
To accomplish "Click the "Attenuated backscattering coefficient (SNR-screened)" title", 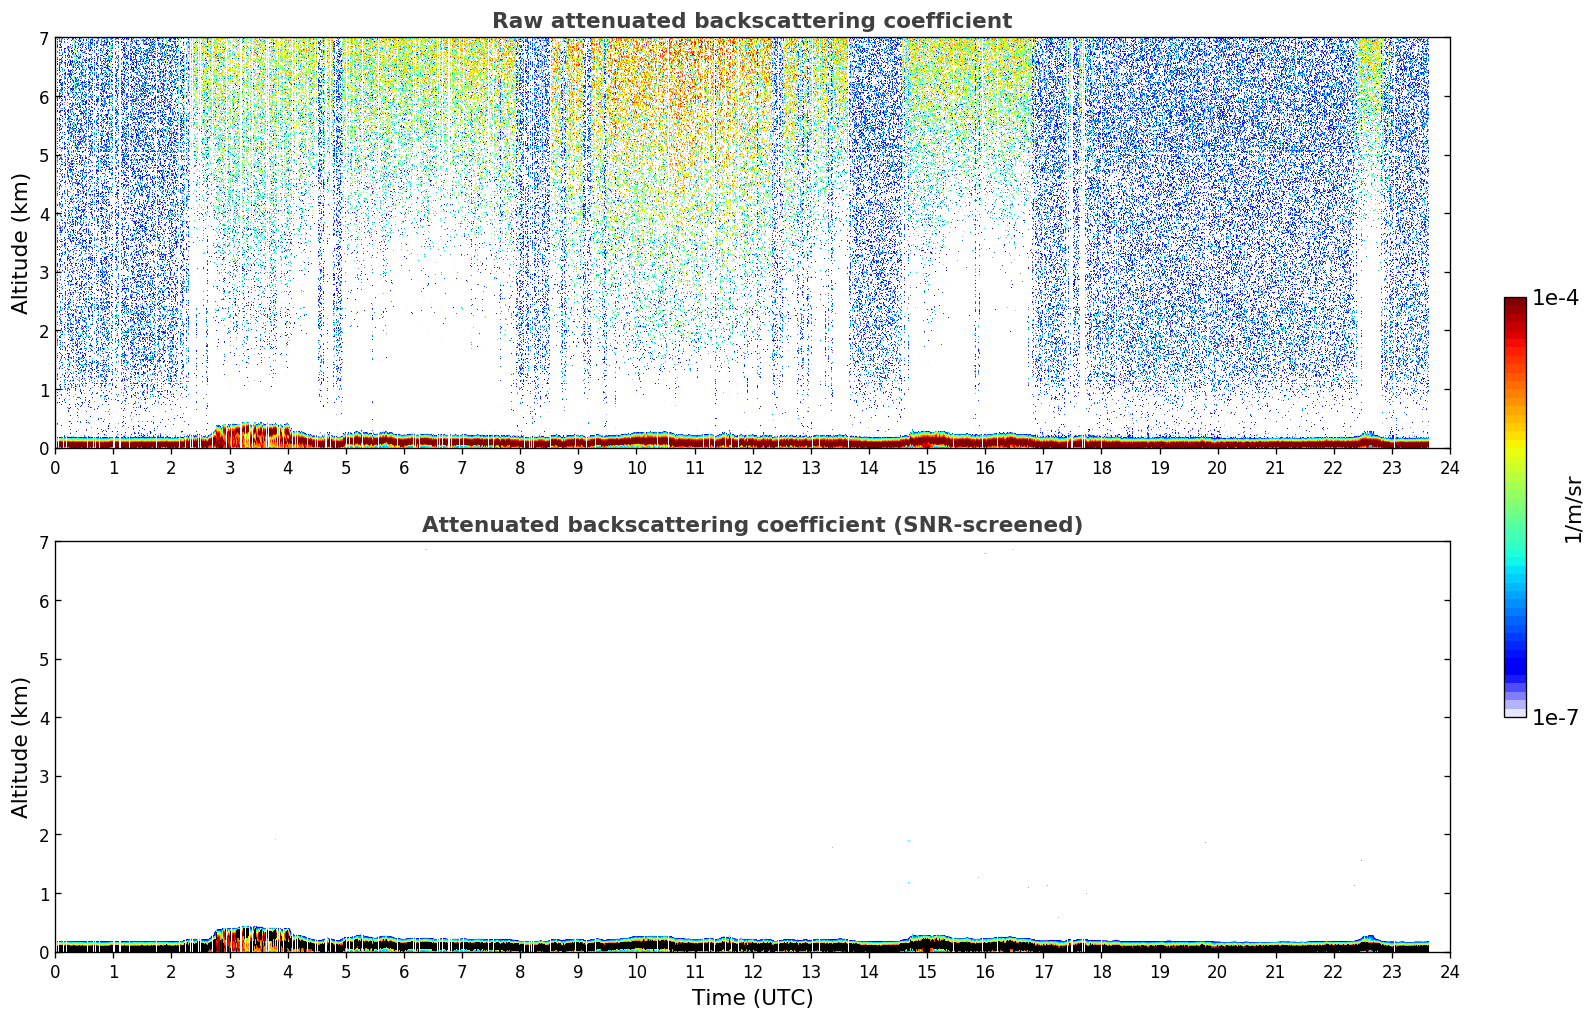I will (x=751, y=525).
